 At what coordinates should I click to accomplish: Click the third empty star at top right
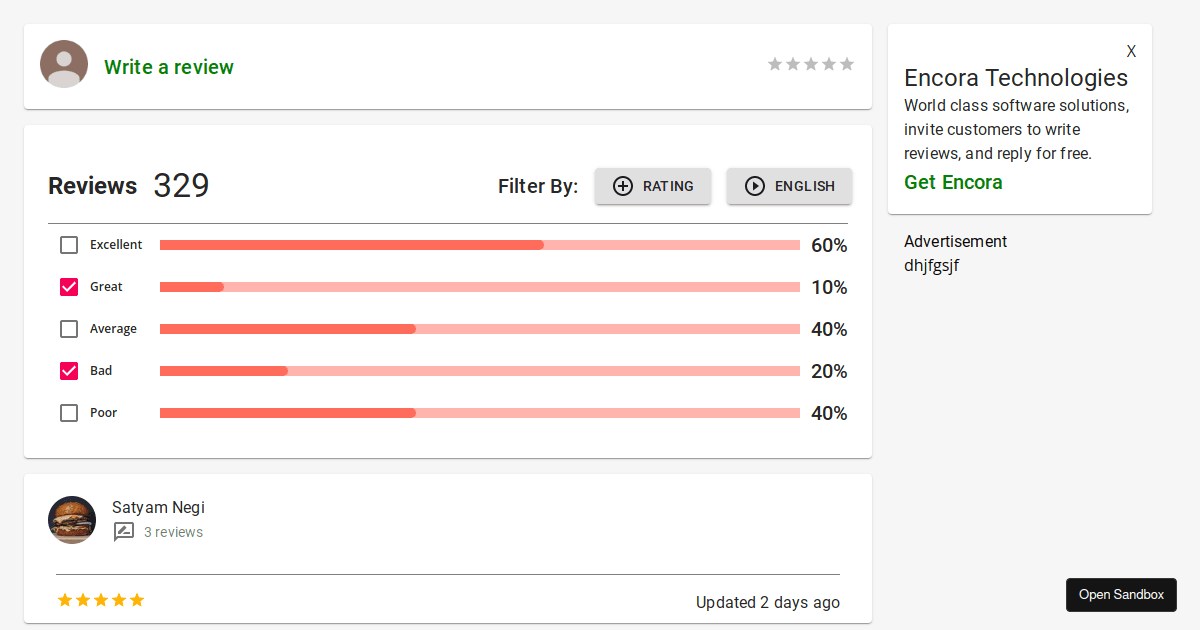point(811,63)
